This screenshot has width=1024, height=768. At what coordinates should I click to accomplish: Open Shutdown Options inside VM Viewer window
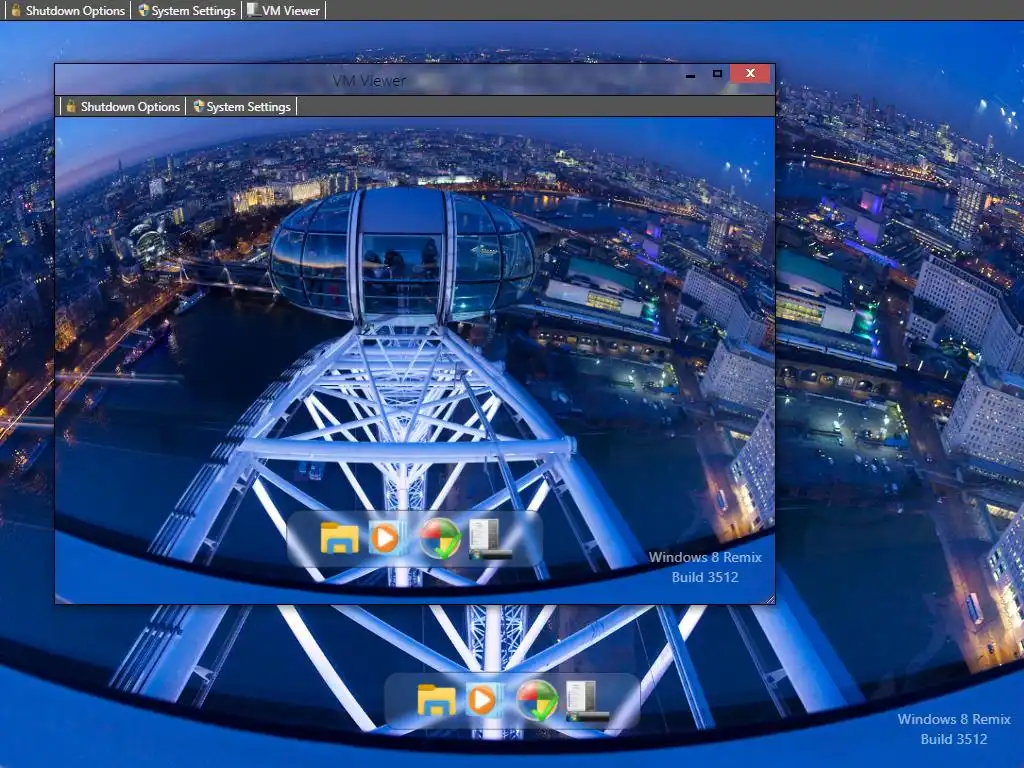[123, 106]
